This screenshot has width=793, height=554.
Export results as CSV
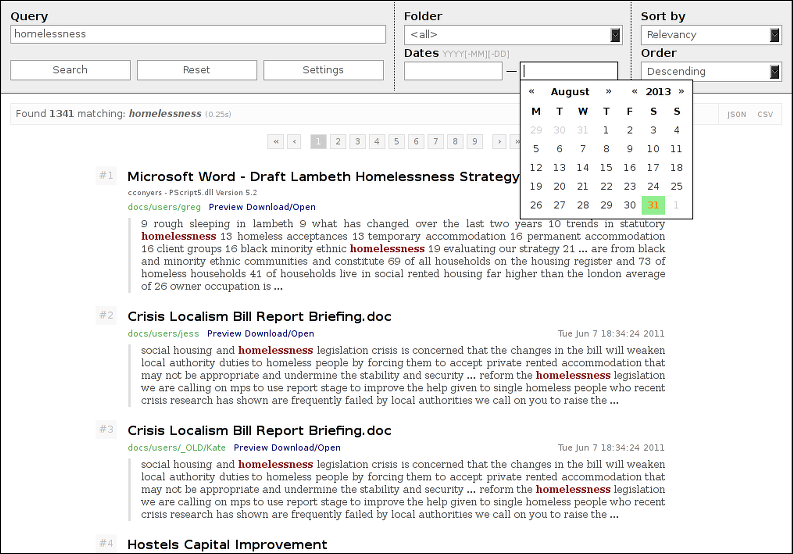tap(765, 114)
